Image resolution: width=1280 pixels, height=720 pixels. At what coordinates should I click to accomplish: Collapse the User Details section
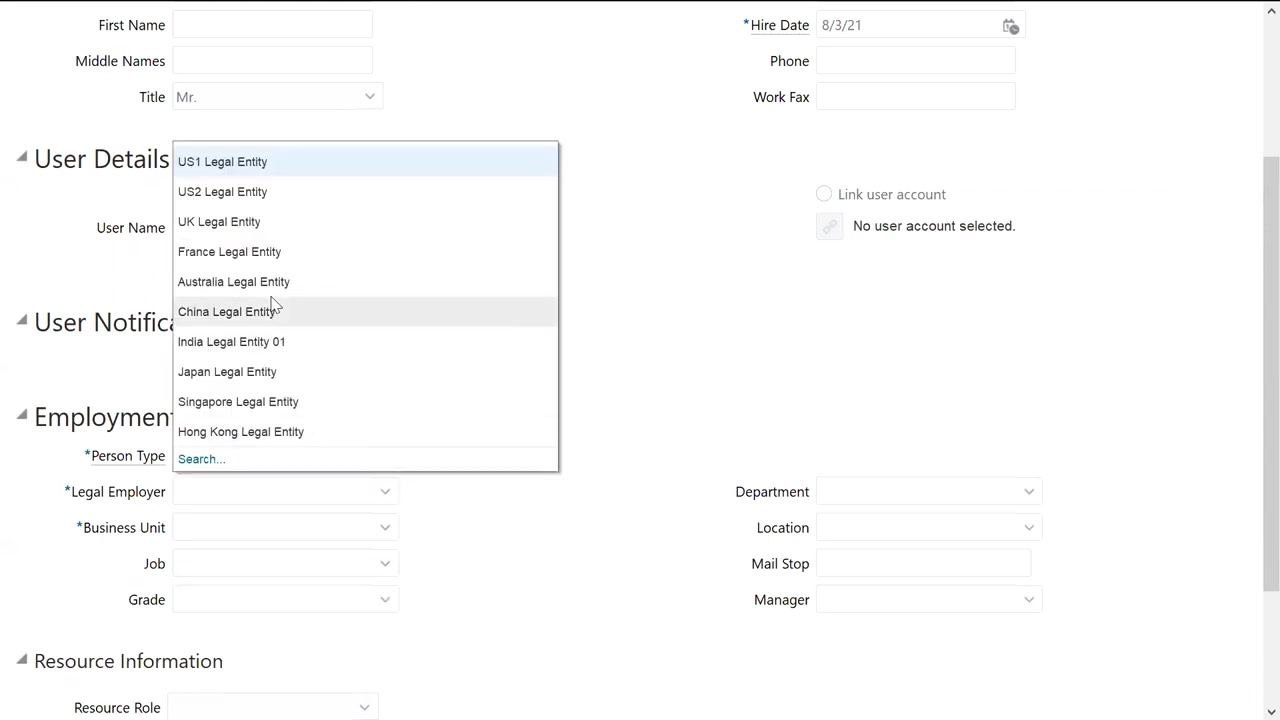pos(22,156)
